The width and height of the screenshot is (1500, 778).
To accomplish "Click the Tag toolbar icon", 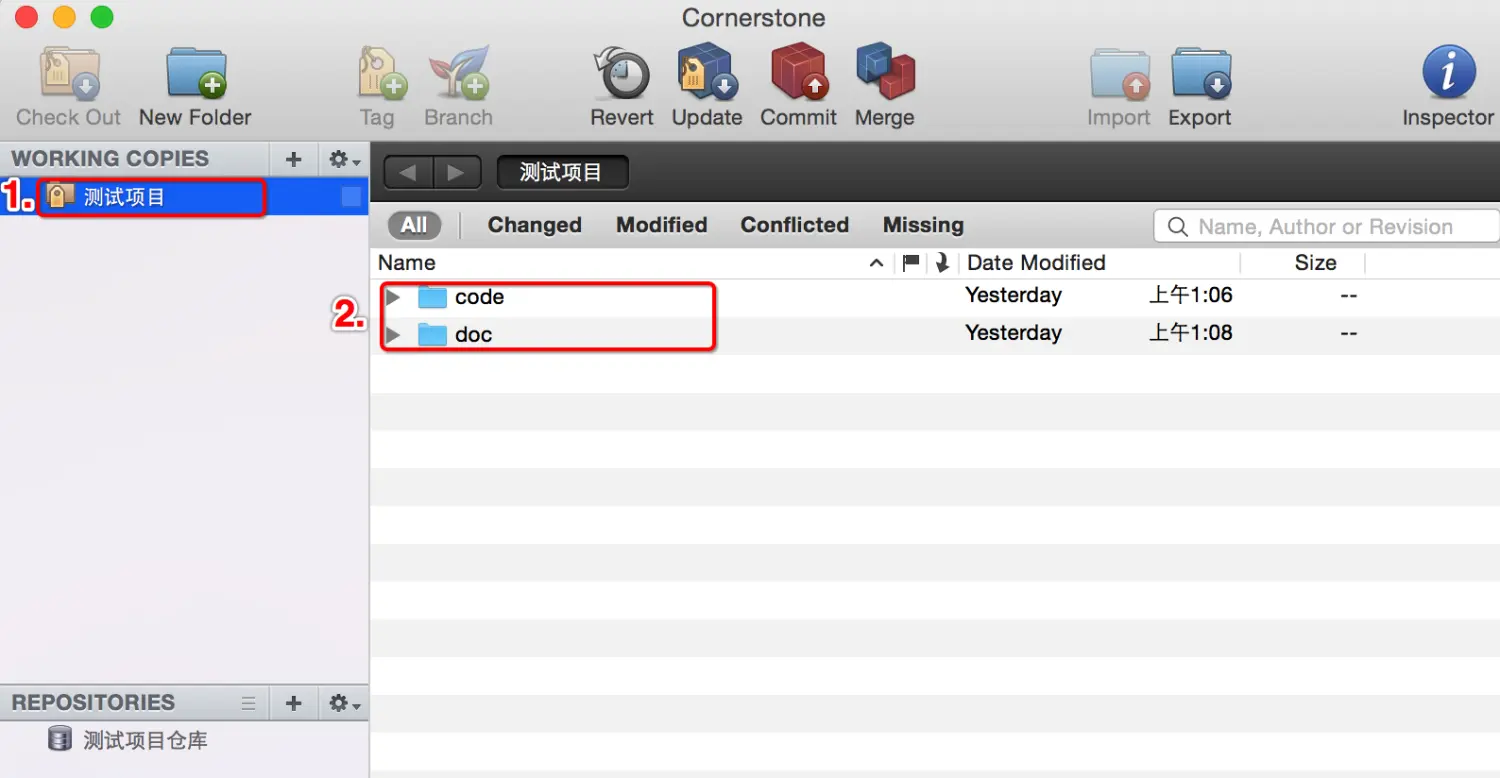I will (380, 72).
